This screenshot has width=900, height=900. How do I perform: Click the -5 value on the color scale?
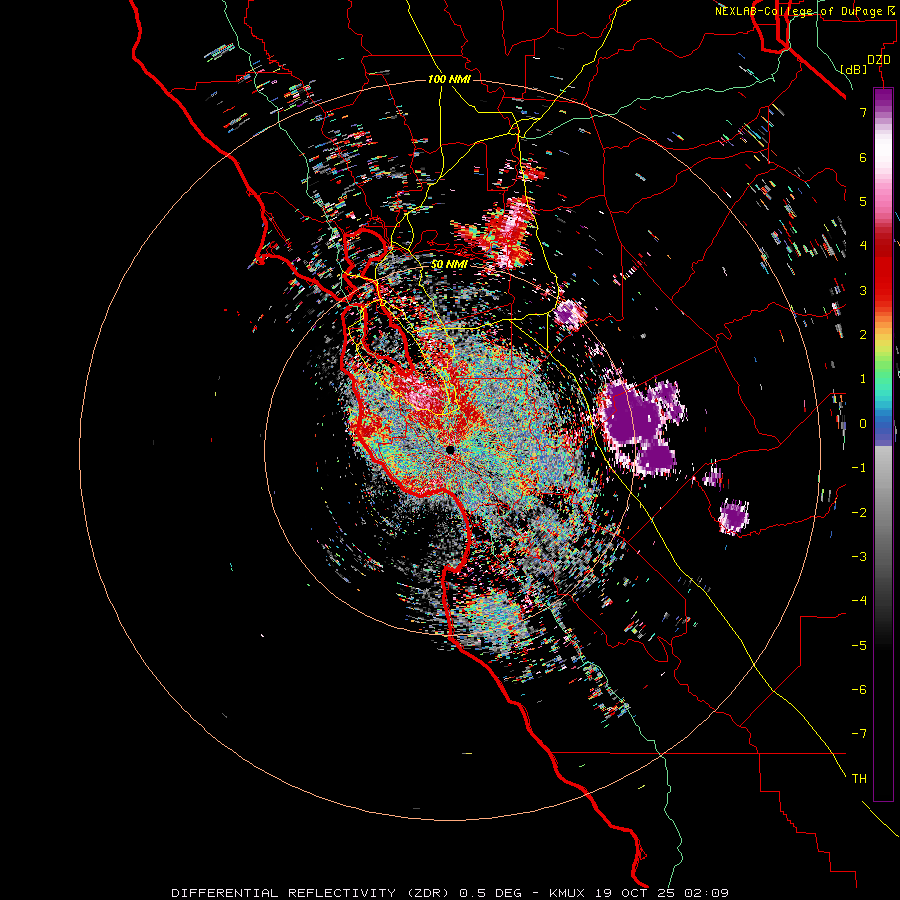(859, 645)
